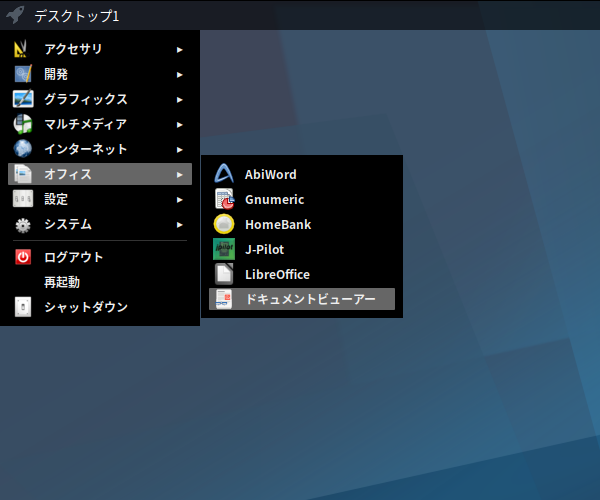
Task: Select the システム menu category
Action: point(100,224)
